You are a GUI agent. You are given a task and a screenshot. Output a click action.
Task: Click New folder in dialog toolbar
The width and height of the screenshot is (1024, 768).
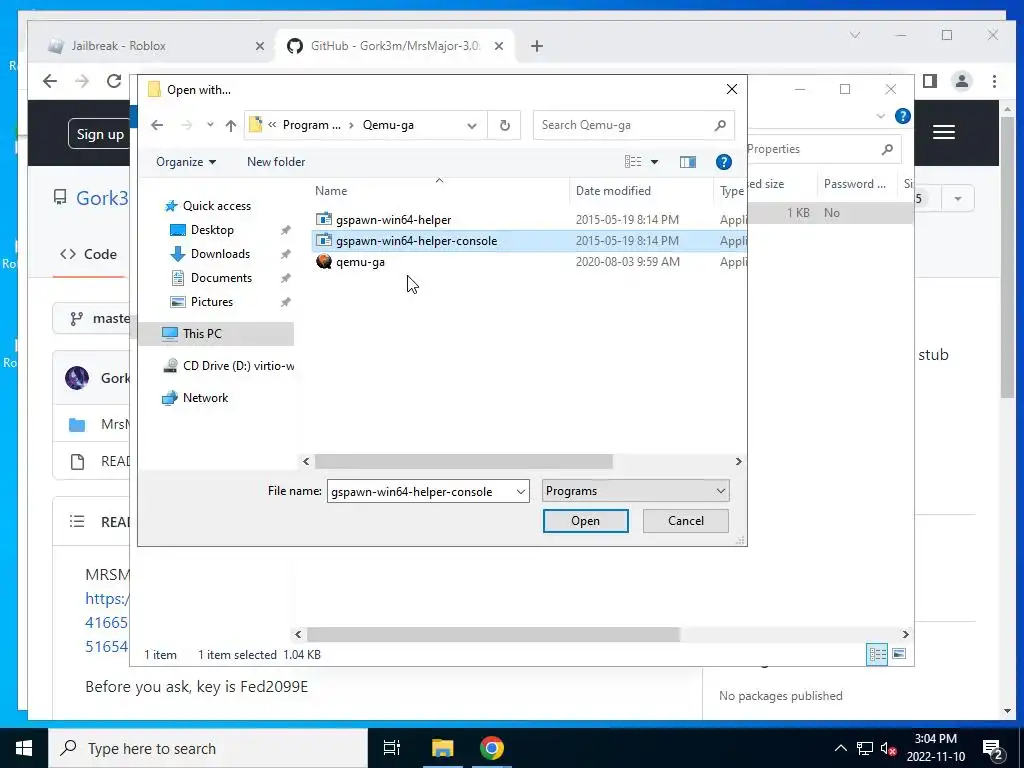click(276, 162)
